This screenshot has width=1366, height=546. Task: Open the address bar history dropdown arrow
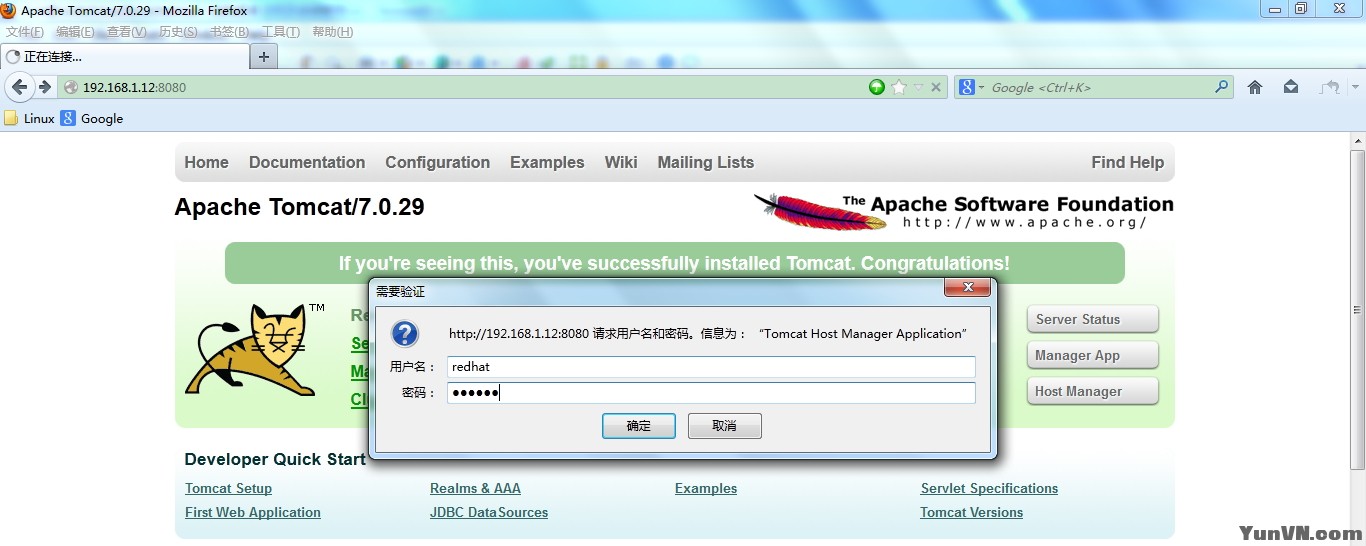pyautogui.click(x=918, y=87)
